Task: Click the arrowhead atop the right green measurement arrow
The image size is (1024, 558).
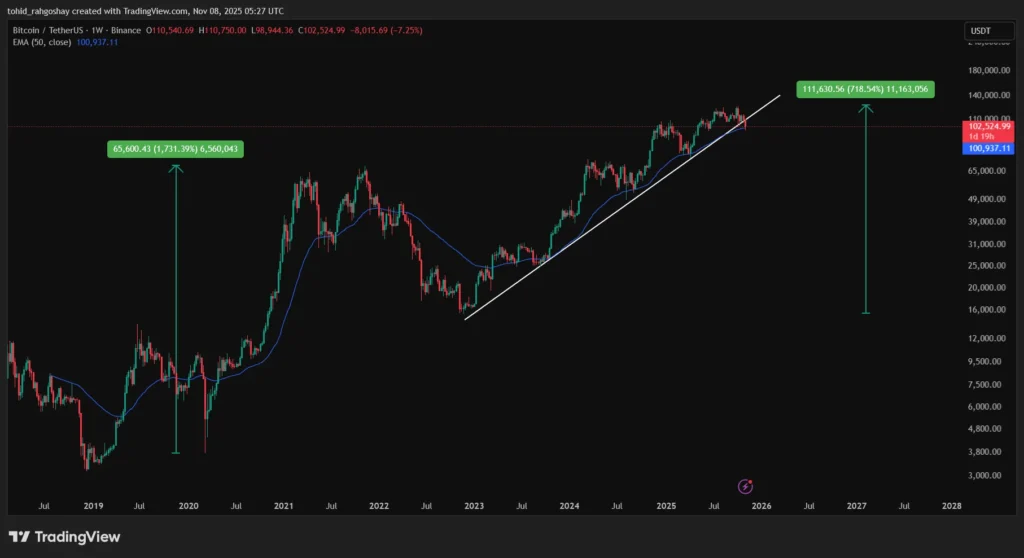Action: pyautogui.click(x=866, y=108)
